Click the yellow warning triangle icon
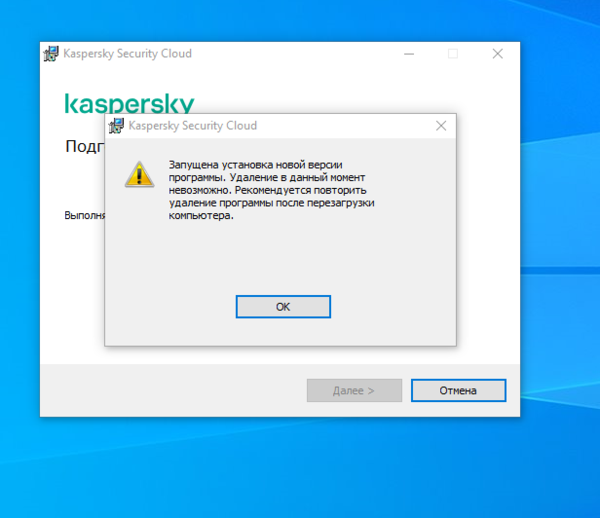Image resolution: width=600 pixels, height=518 pixels. (x=139, y=174)
